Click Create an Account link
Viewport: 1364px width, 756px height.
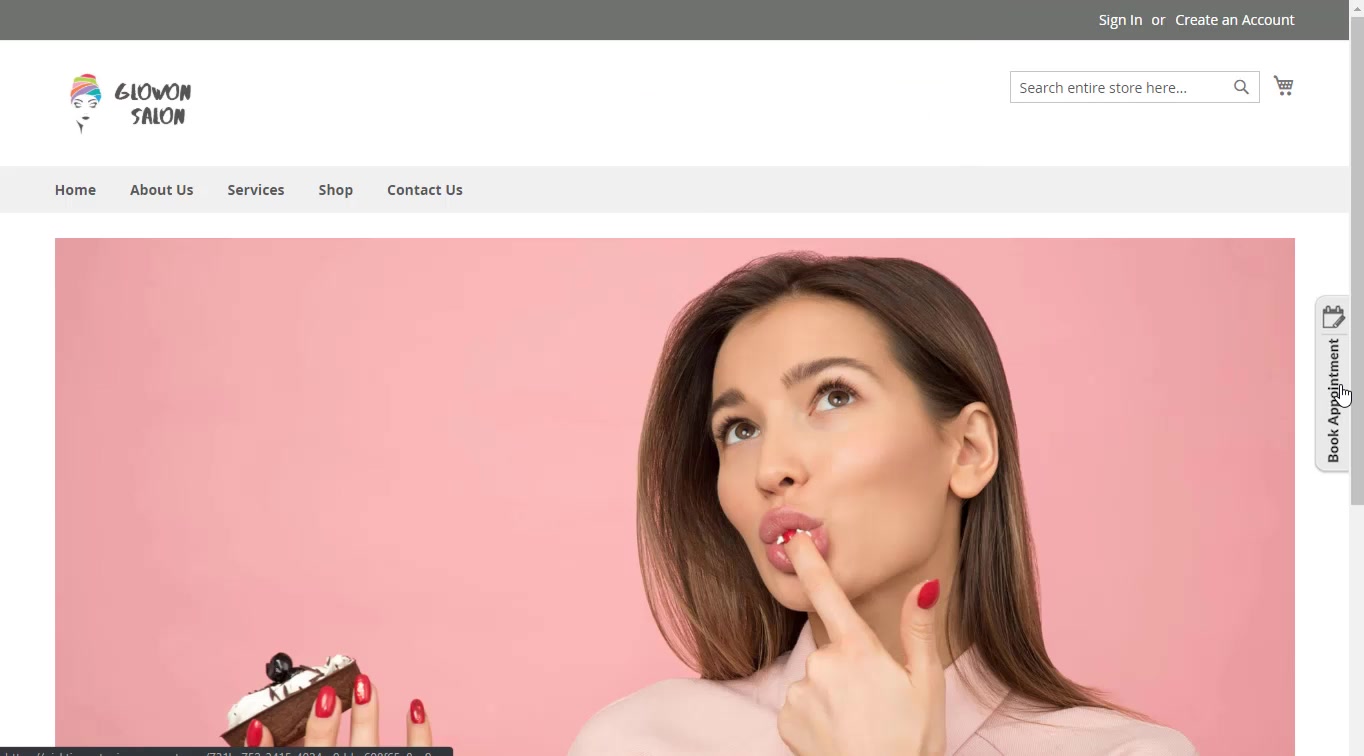pos(1234,20)
